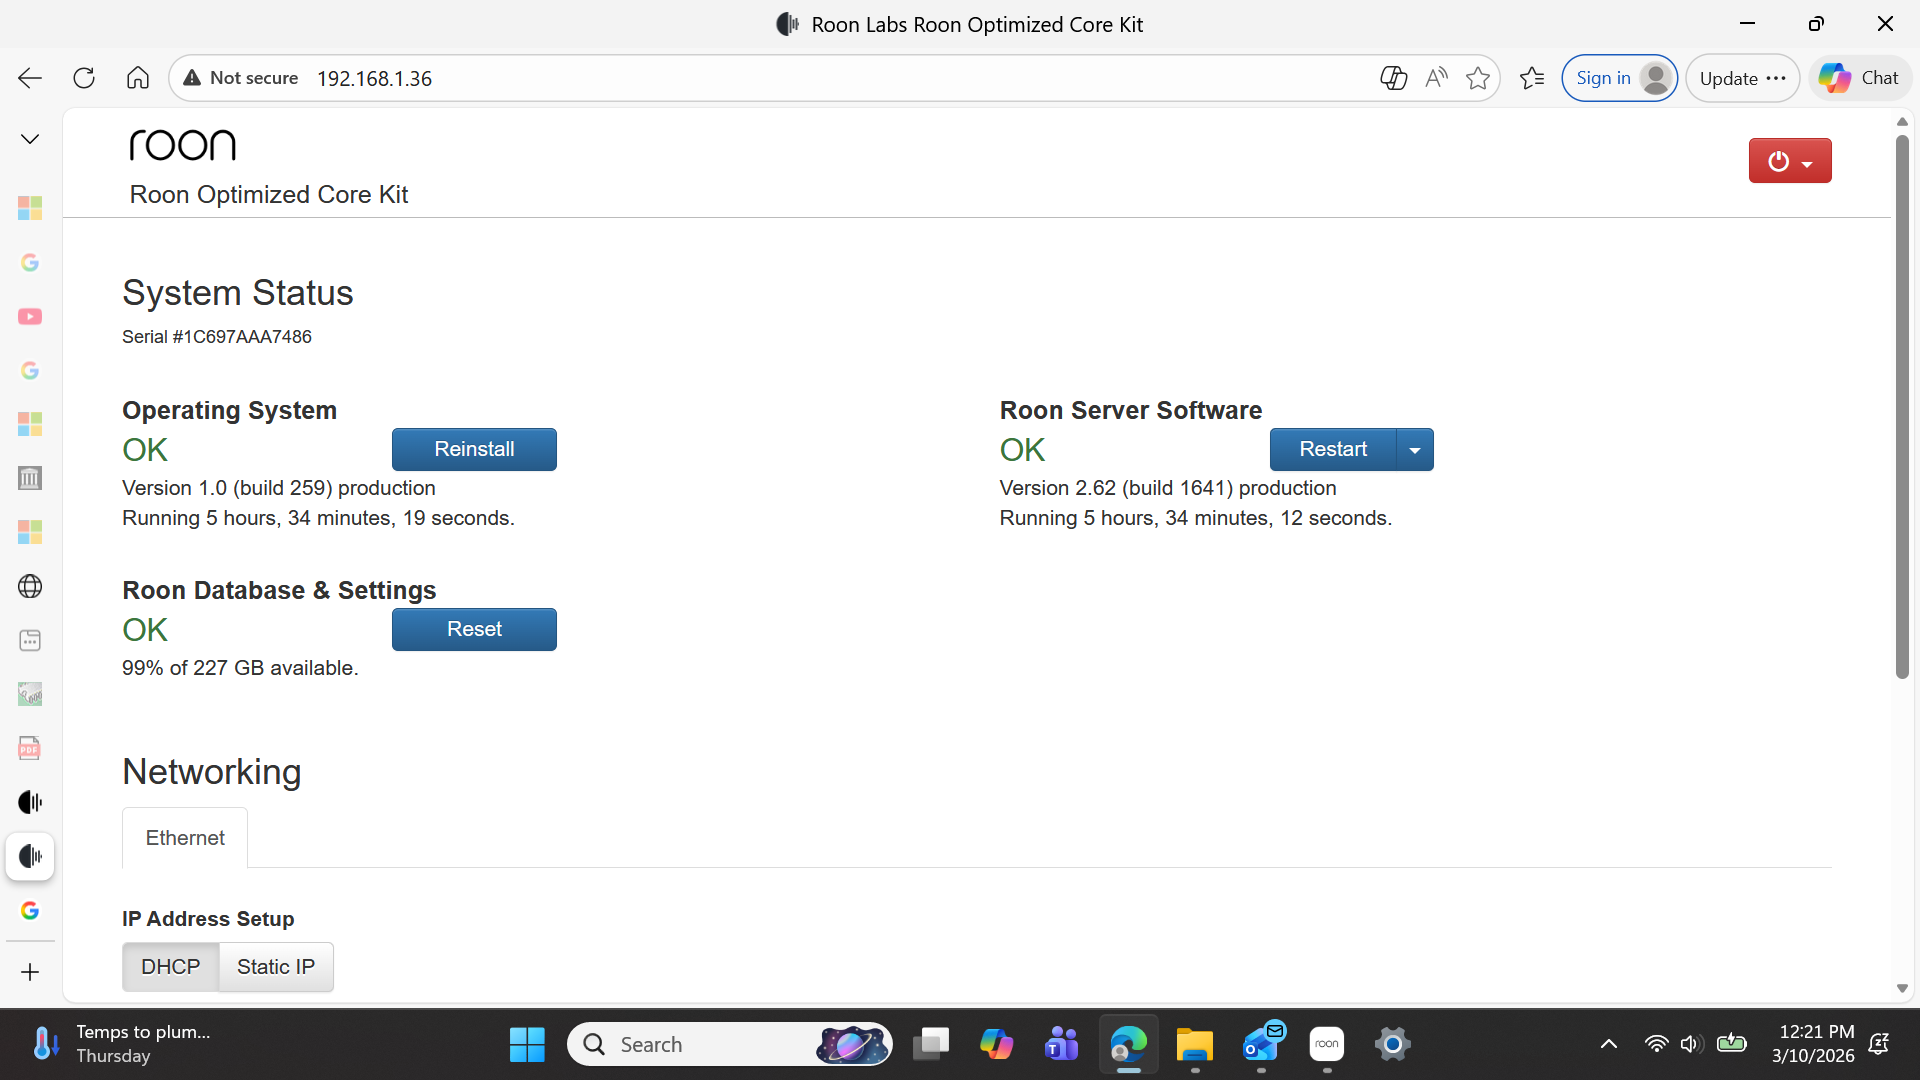Select the Ethernet tab
This screenshot has height=1080, width=1920.
coord(185,838)
